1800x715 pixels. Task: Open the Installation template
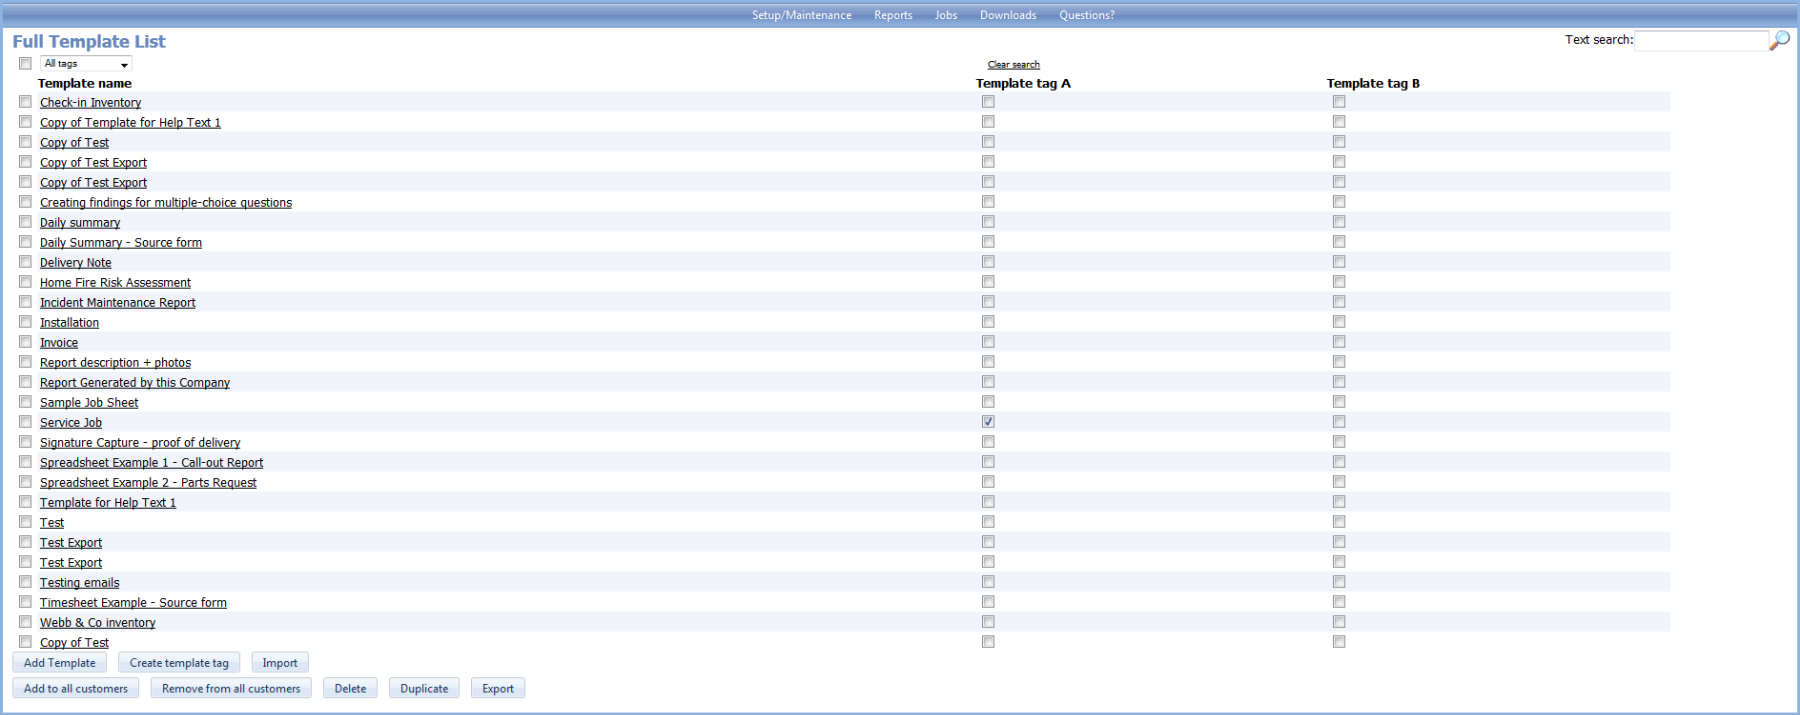(69, 323)
